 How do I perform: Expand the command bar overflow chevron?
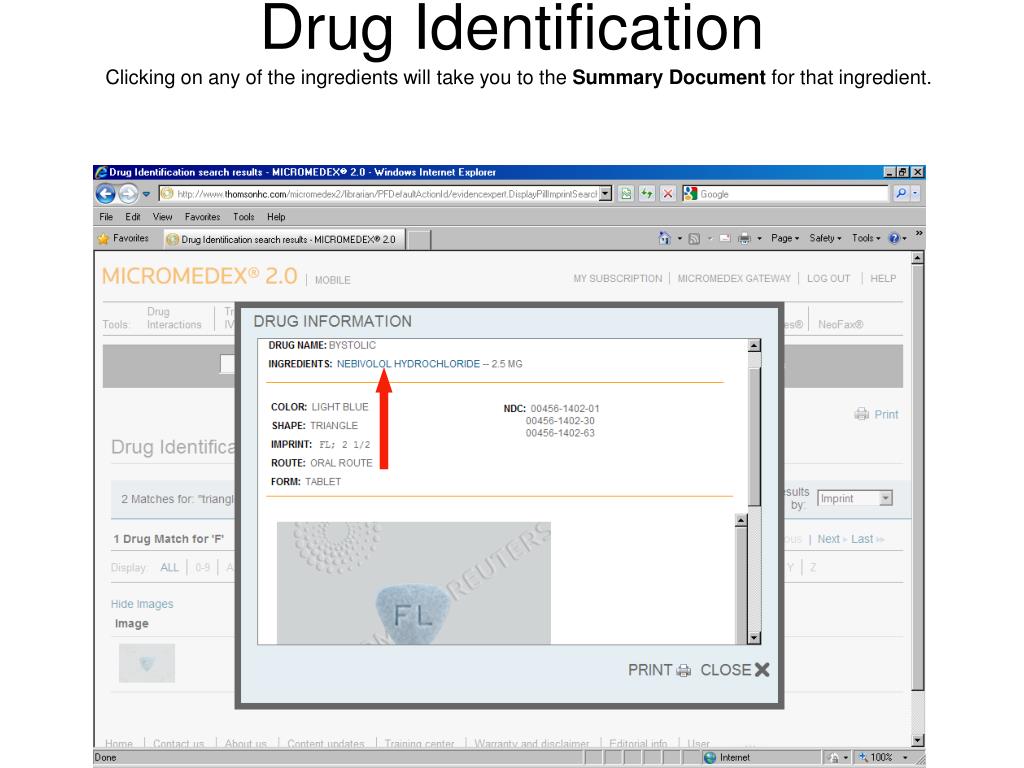[919, 233]
